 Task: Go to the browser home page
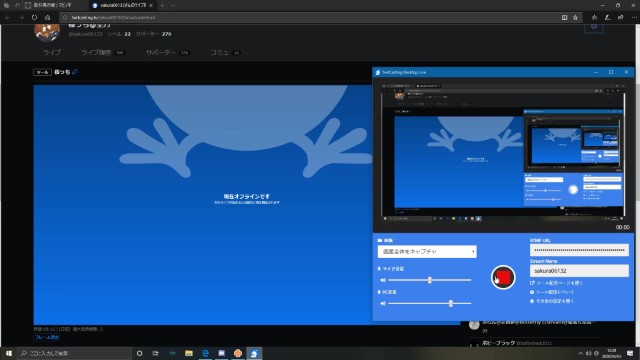point(48,18)
